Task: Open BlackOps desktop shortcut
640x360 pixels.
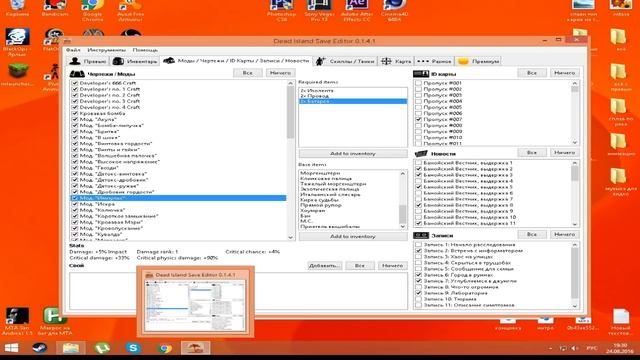Action: 17,42
